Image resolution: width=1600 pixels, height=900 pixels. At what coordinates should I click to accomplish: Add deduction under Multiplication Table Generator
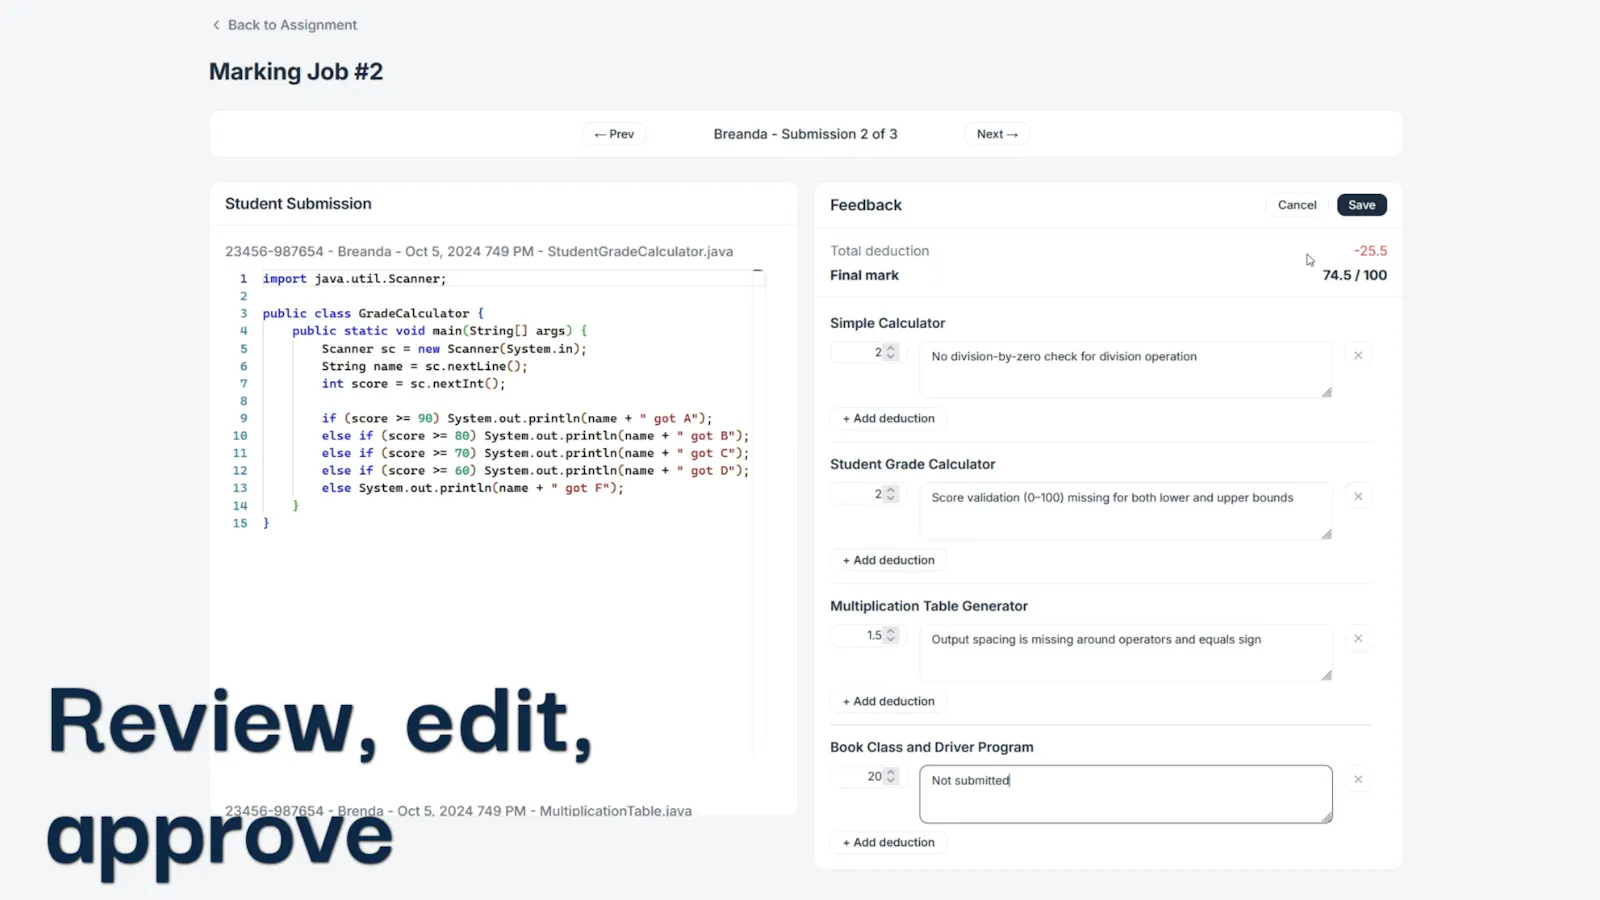coord(888,701)
